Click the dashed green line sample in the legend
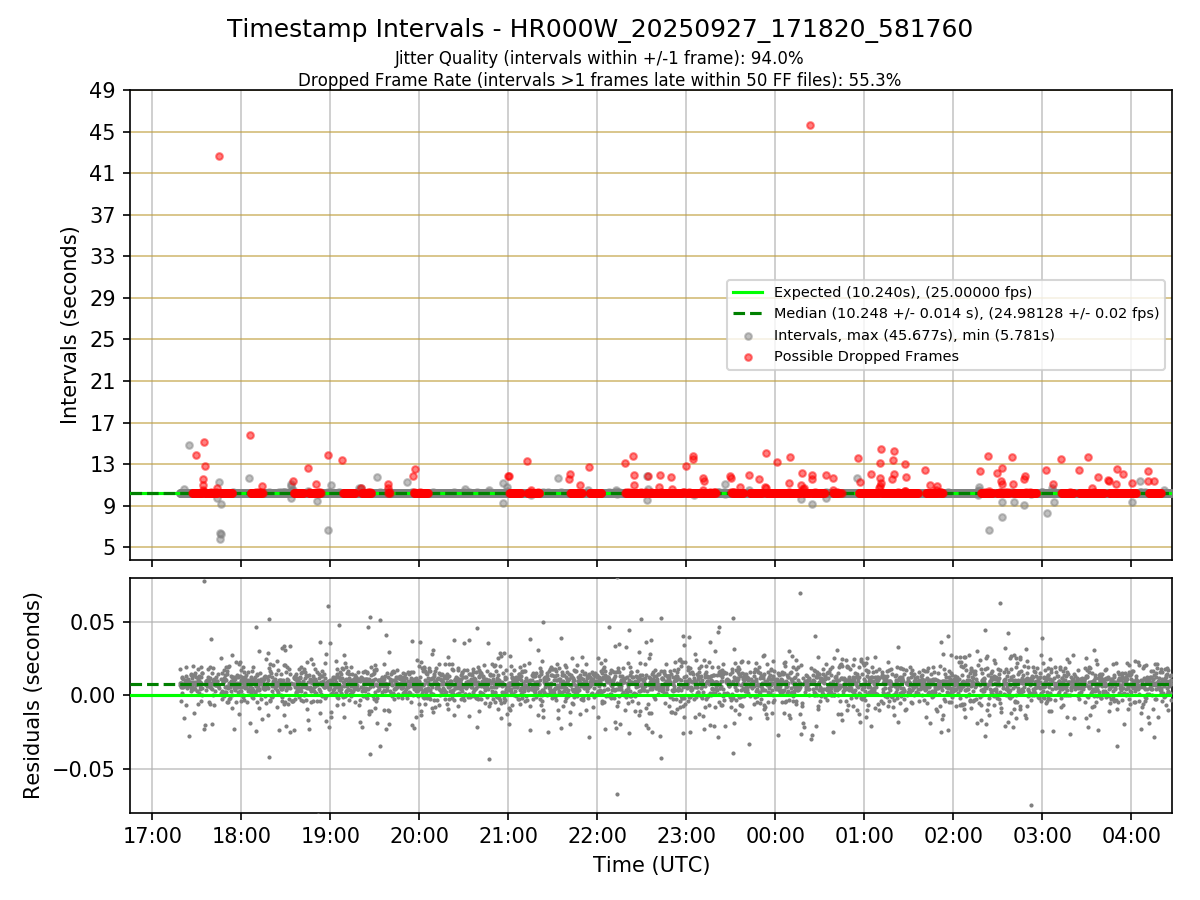Viewport: 1200px width, 900px height. (x=748, y=314)
